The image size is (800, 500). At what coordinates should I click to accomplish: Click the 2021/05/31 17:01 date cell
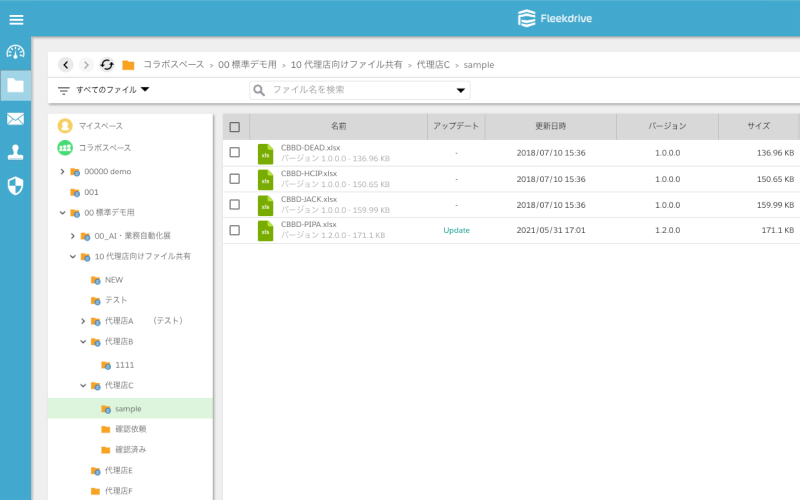[551, 230]
